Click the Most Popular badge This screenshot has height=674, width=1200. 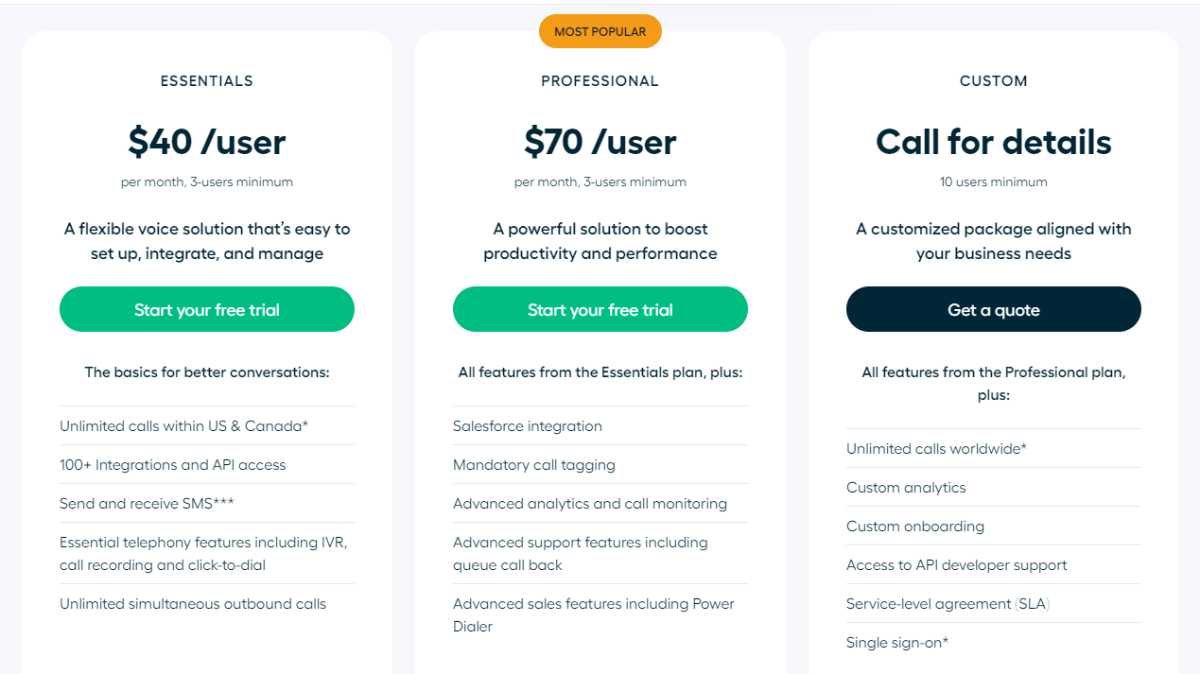point(600,31)
